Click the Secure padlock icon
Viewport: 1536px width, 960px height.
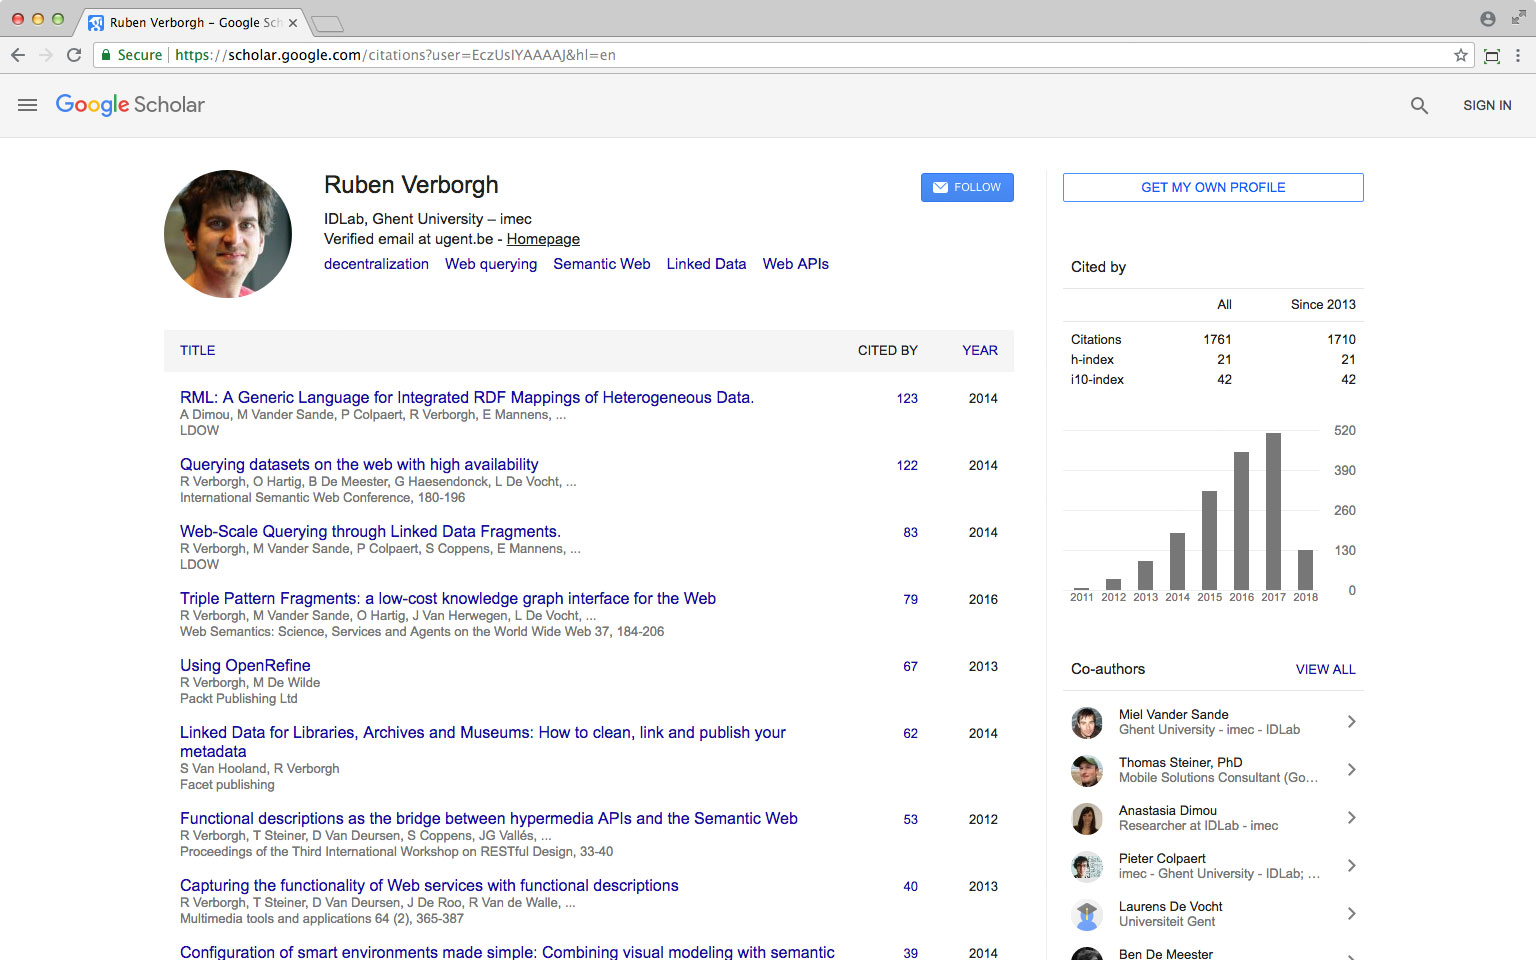[106, 55]
